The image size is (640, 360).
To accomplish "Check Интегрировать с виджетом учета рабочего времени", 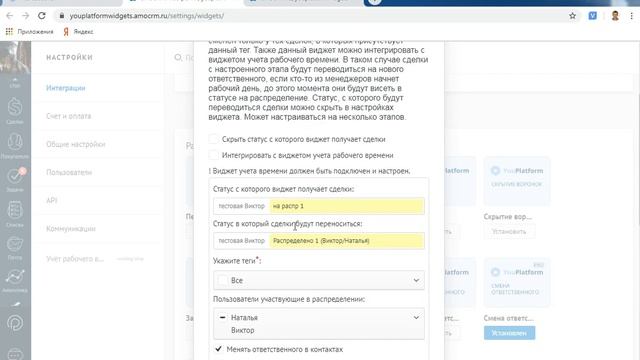I will click(x=213, y=155).
